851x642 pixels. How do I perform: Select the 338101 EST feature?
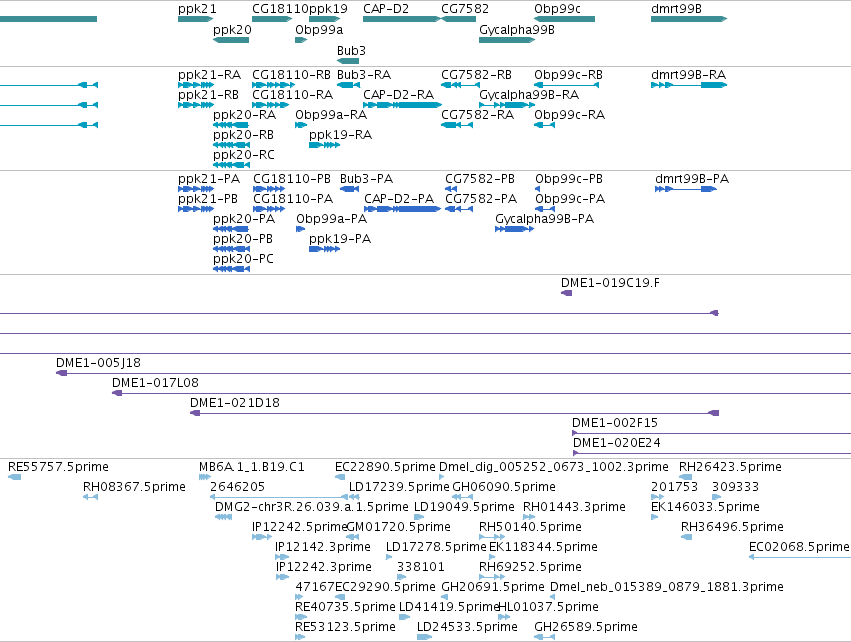tap(401, 577)
